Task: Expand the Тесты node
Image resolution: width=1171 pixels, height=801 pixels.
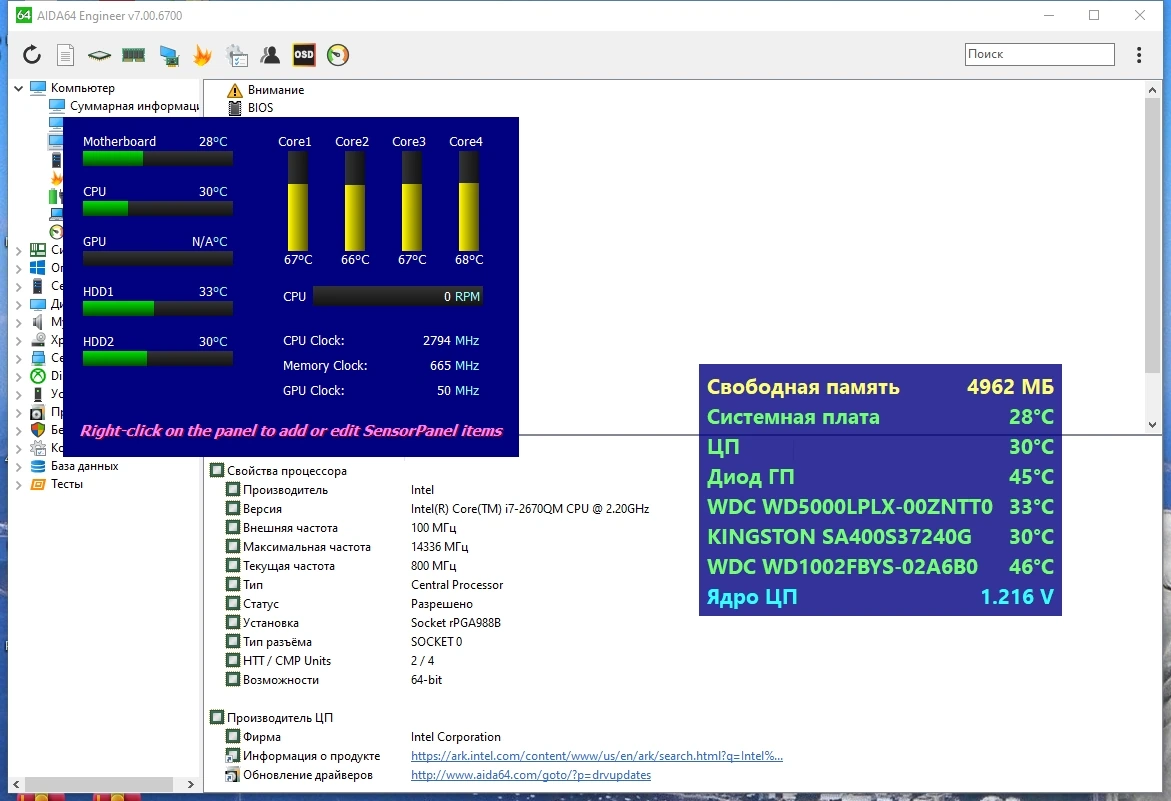Action: 19,484
